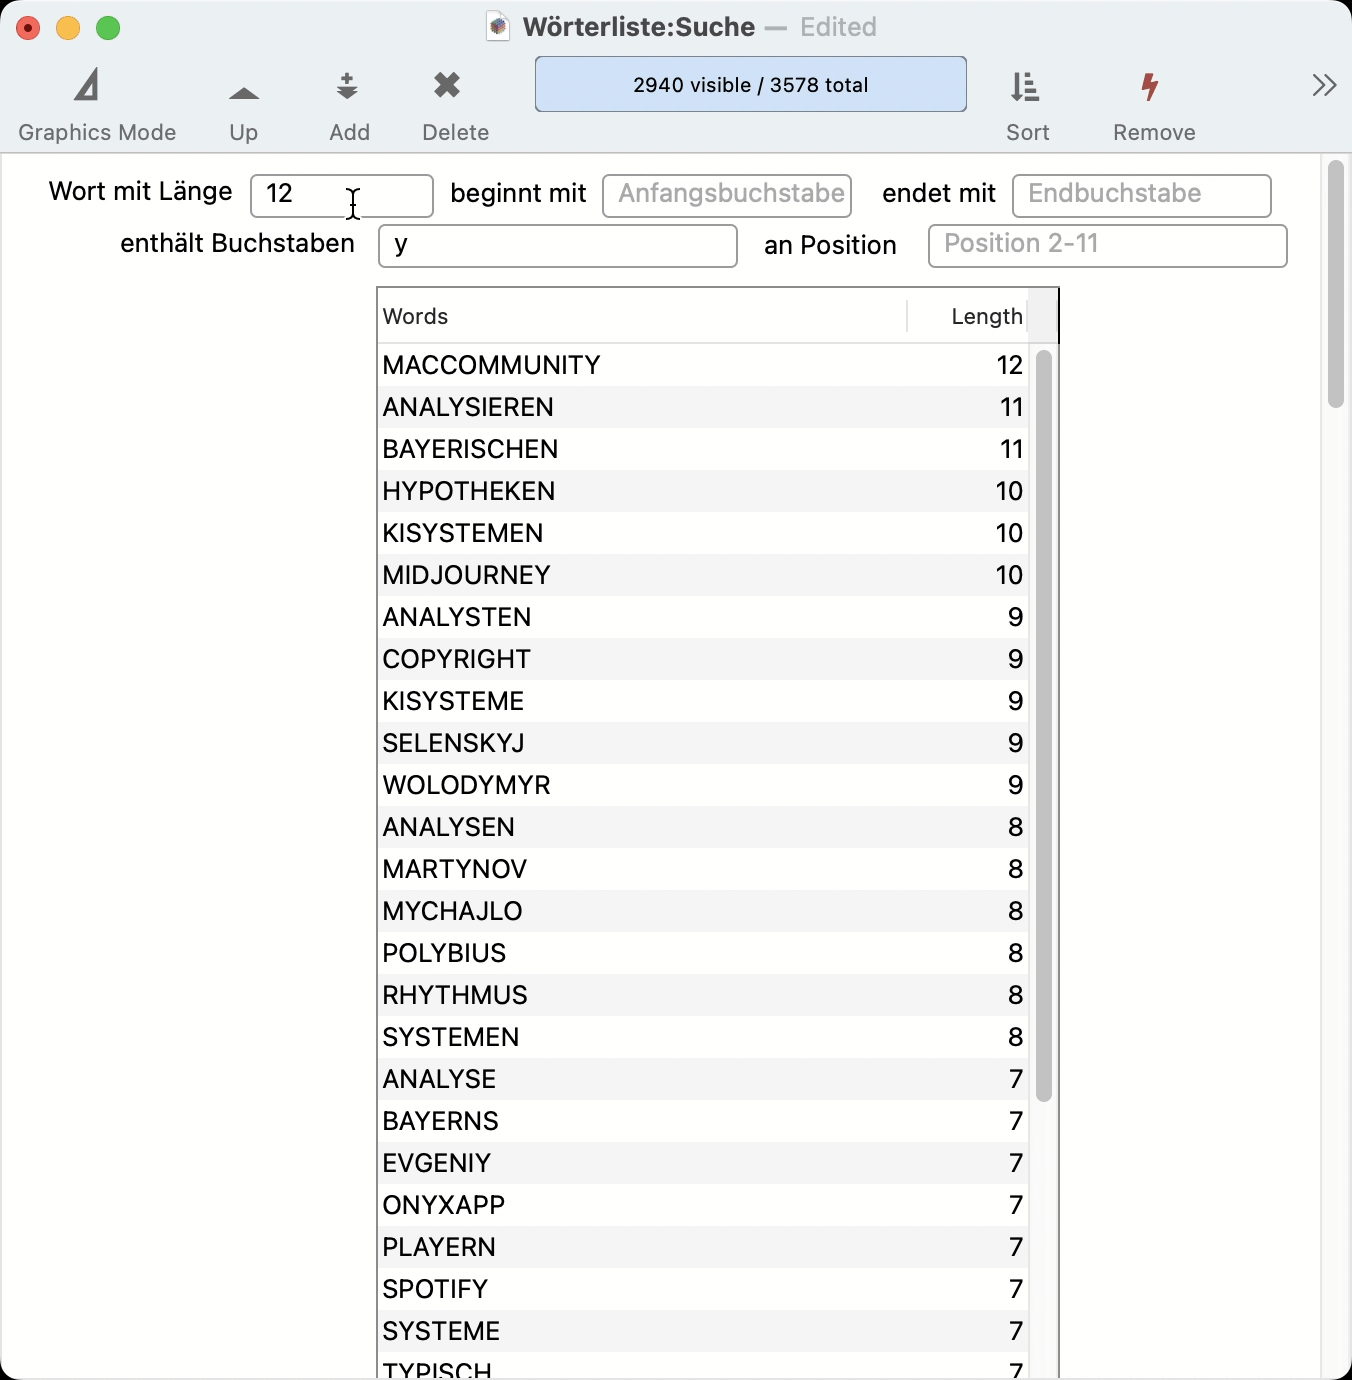Viewport: 1352px width, 1380px height.
Task: Focus the Endbuchstabe input field
Action: pos(1142,195)
